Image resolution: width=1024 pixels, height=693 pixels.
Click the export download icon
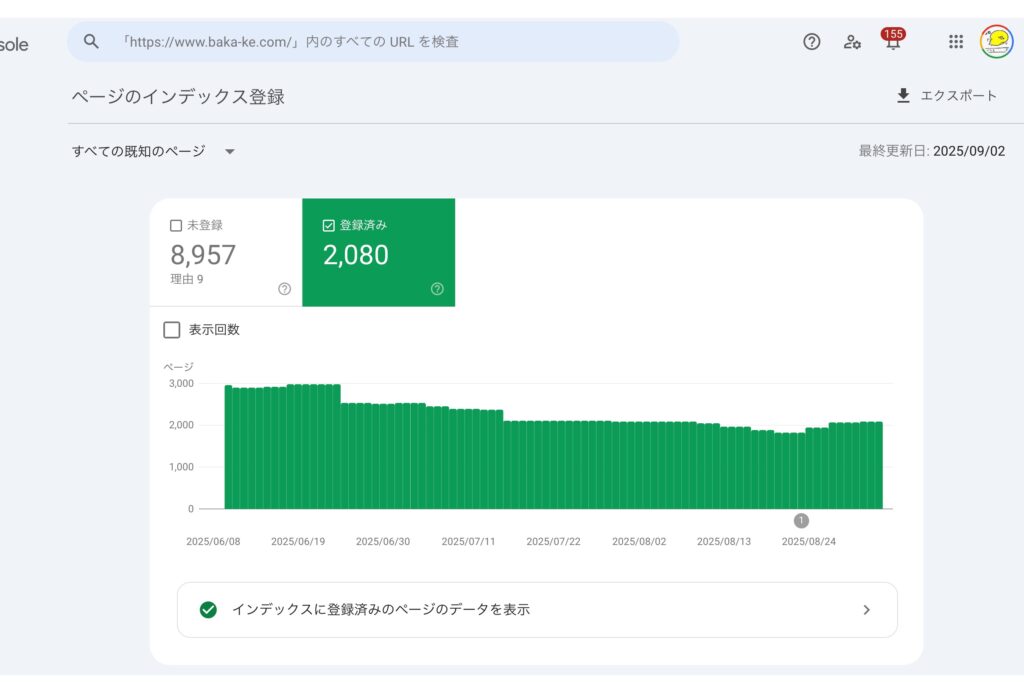click(904, 96)
